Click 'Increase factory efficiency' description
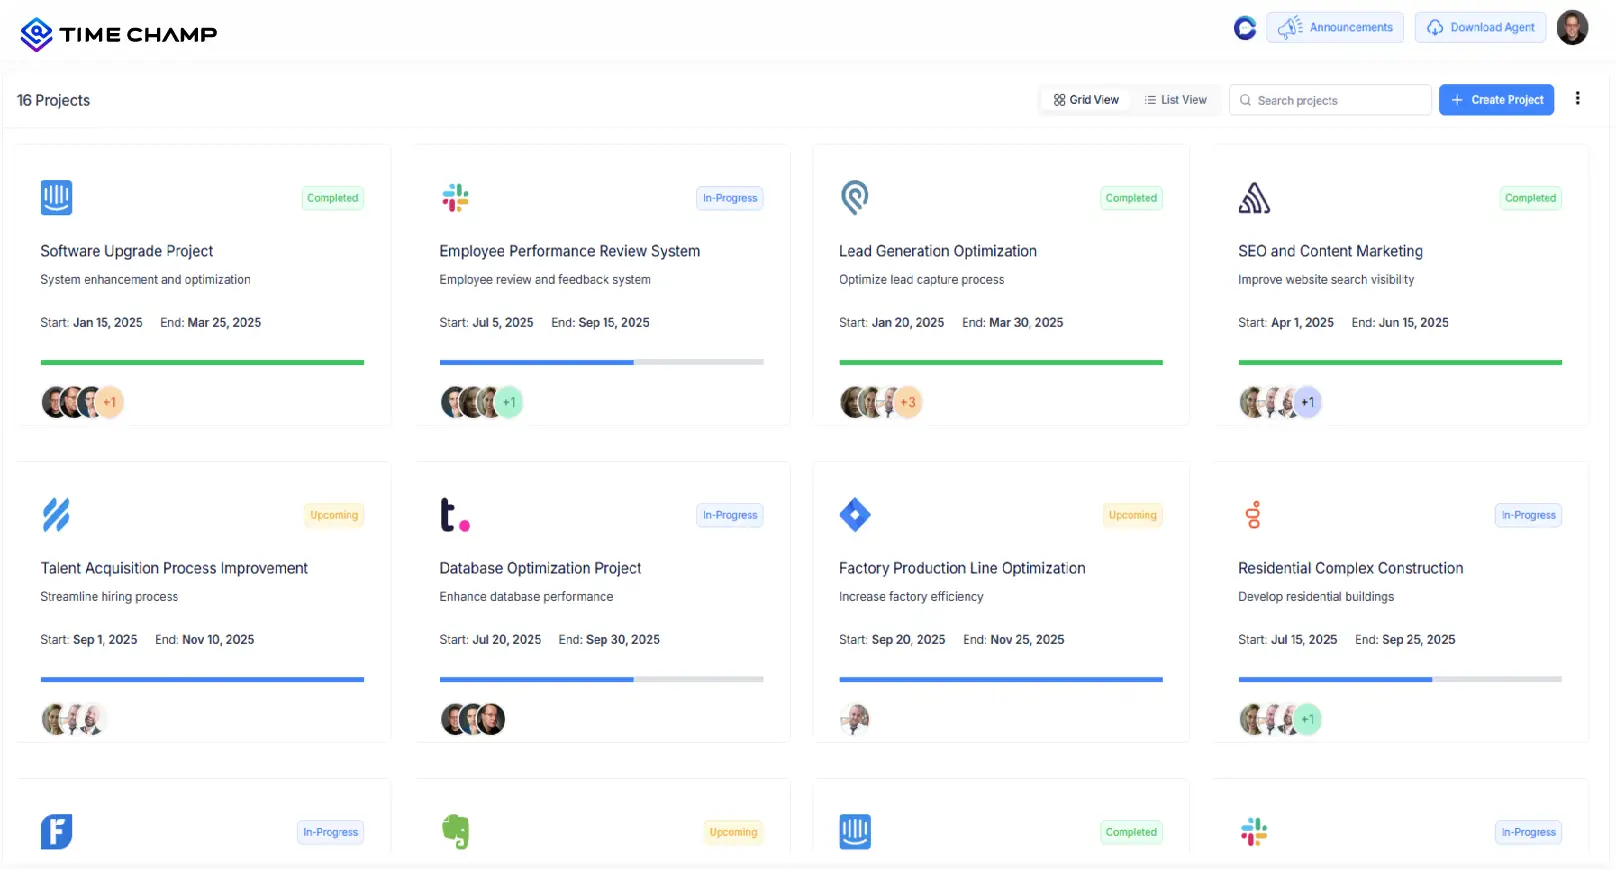 (x=911, y=597)
